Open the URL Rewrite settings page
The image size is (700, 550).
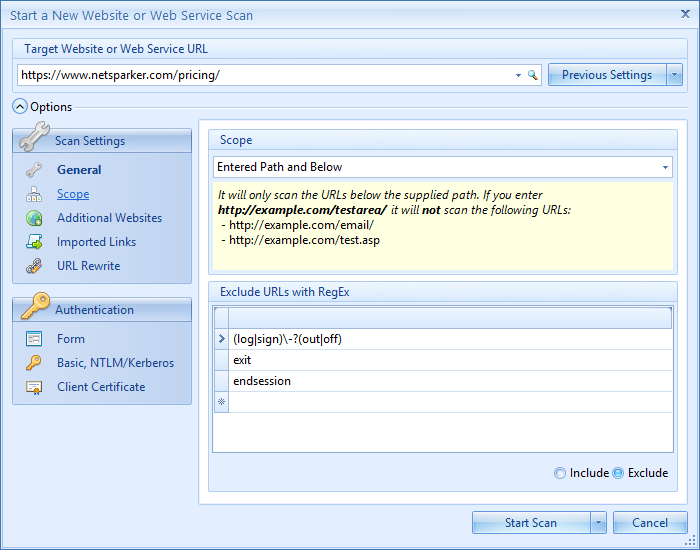[88, 266]
